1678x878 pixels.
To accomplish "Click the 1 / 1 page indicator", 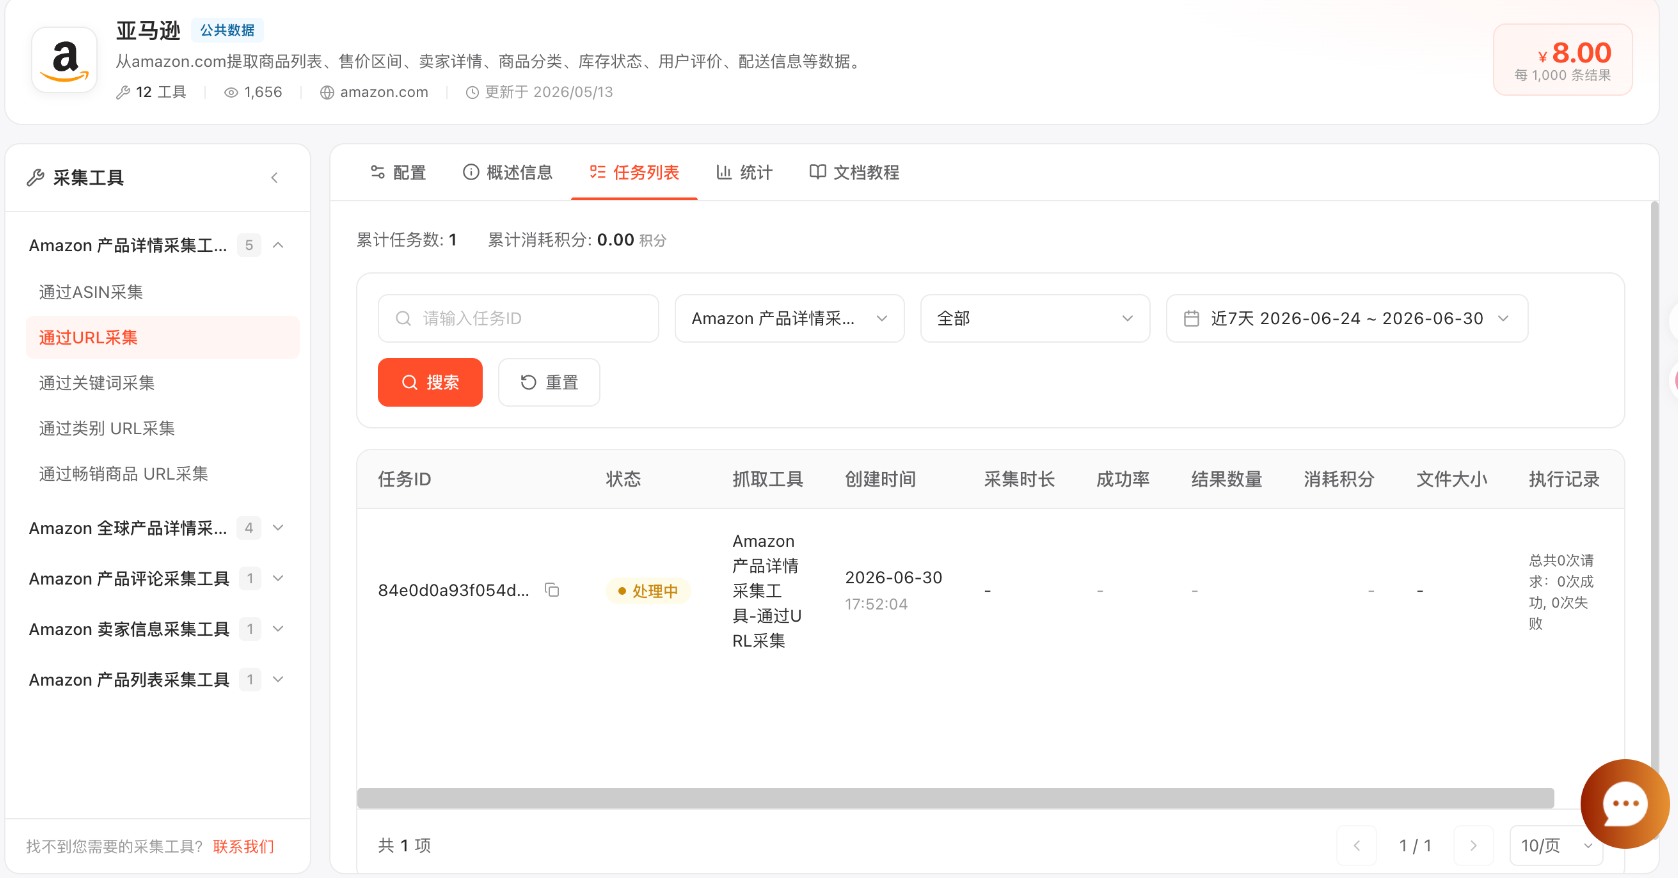I will (1415, 846).
